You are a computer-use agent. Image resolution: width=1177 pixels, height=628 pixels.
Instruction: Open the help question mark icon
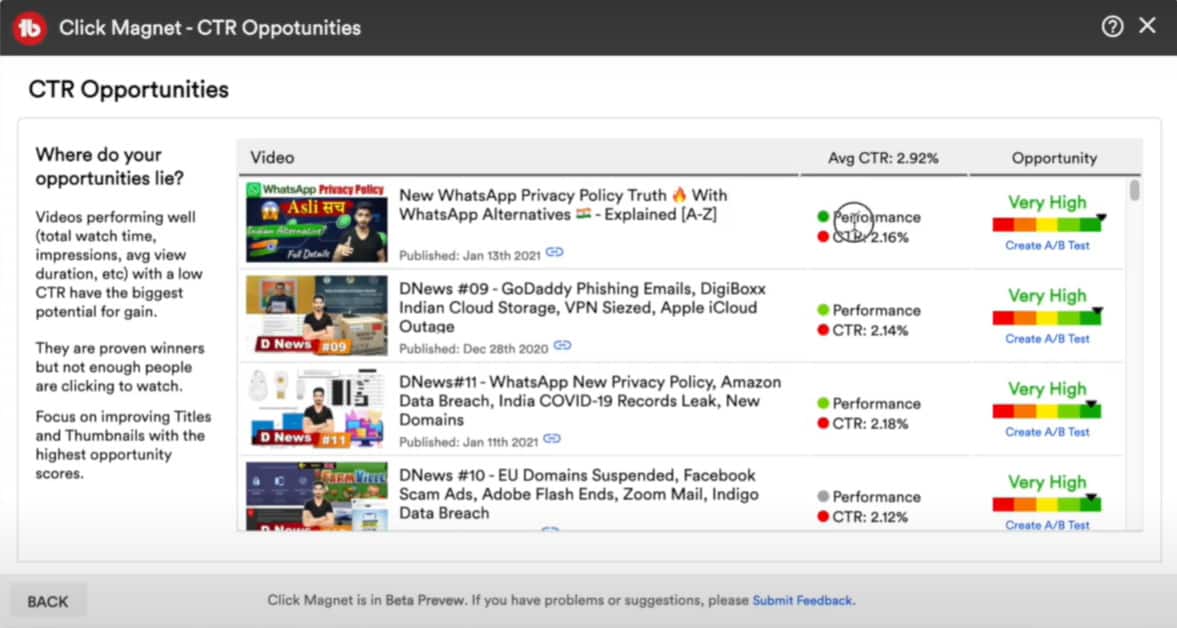click(1112, 27)
